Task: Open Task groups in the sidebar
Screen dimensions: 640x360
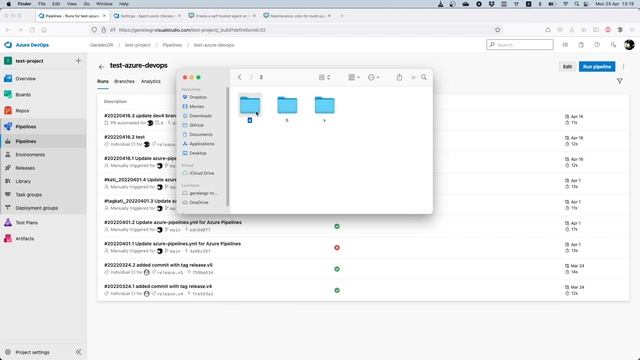Action: [x=29, y=195]
